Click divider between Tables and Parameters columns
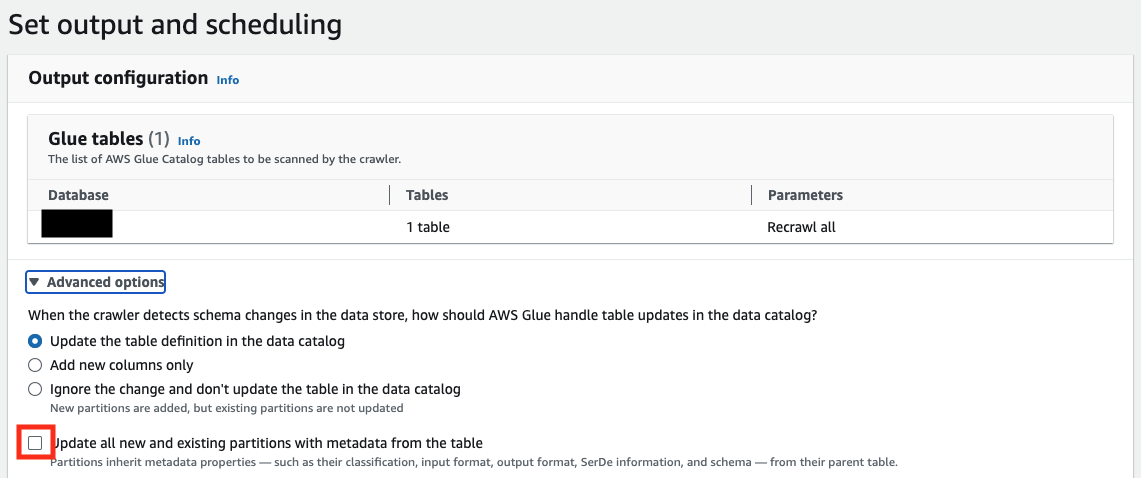 [x=751, y=195]
